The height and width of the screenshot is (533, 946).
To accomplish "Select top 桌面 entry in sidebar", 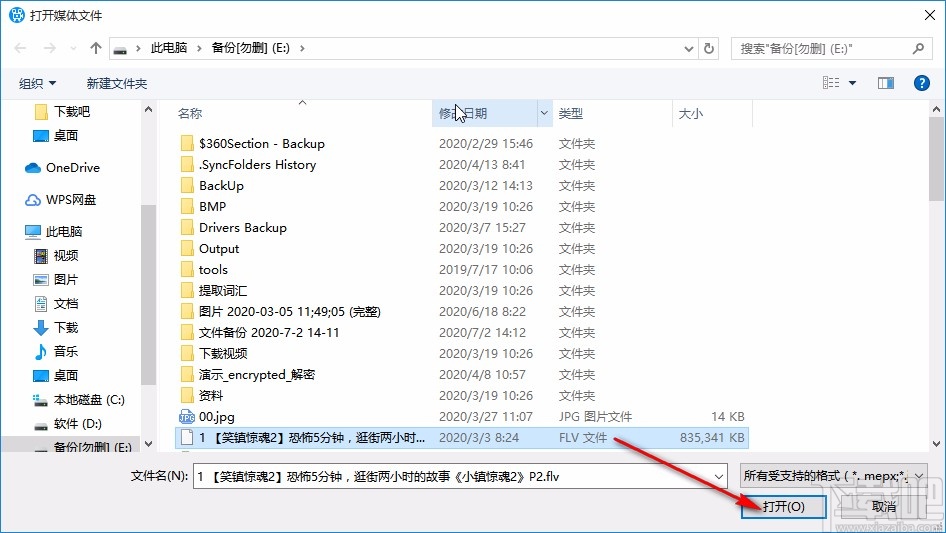I will (x=56, y=136).
